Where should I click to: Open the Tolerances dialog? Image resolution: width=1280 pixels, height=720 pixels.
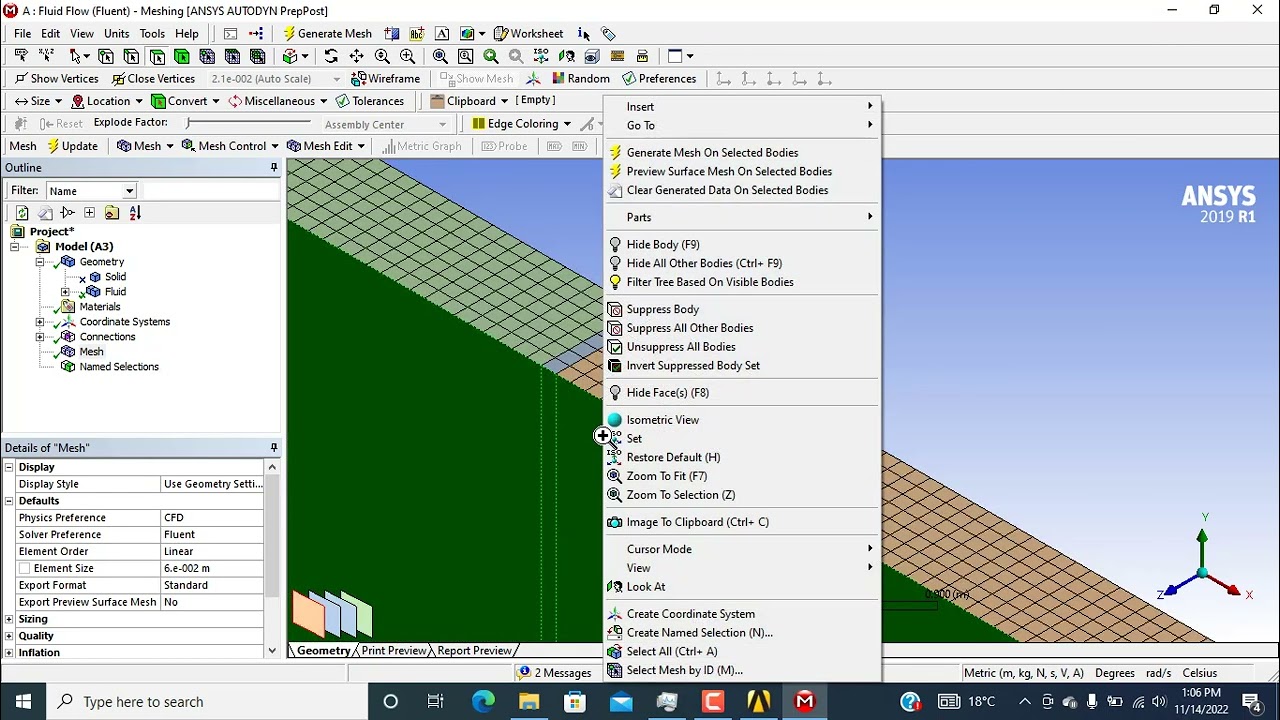pos(370,101)
